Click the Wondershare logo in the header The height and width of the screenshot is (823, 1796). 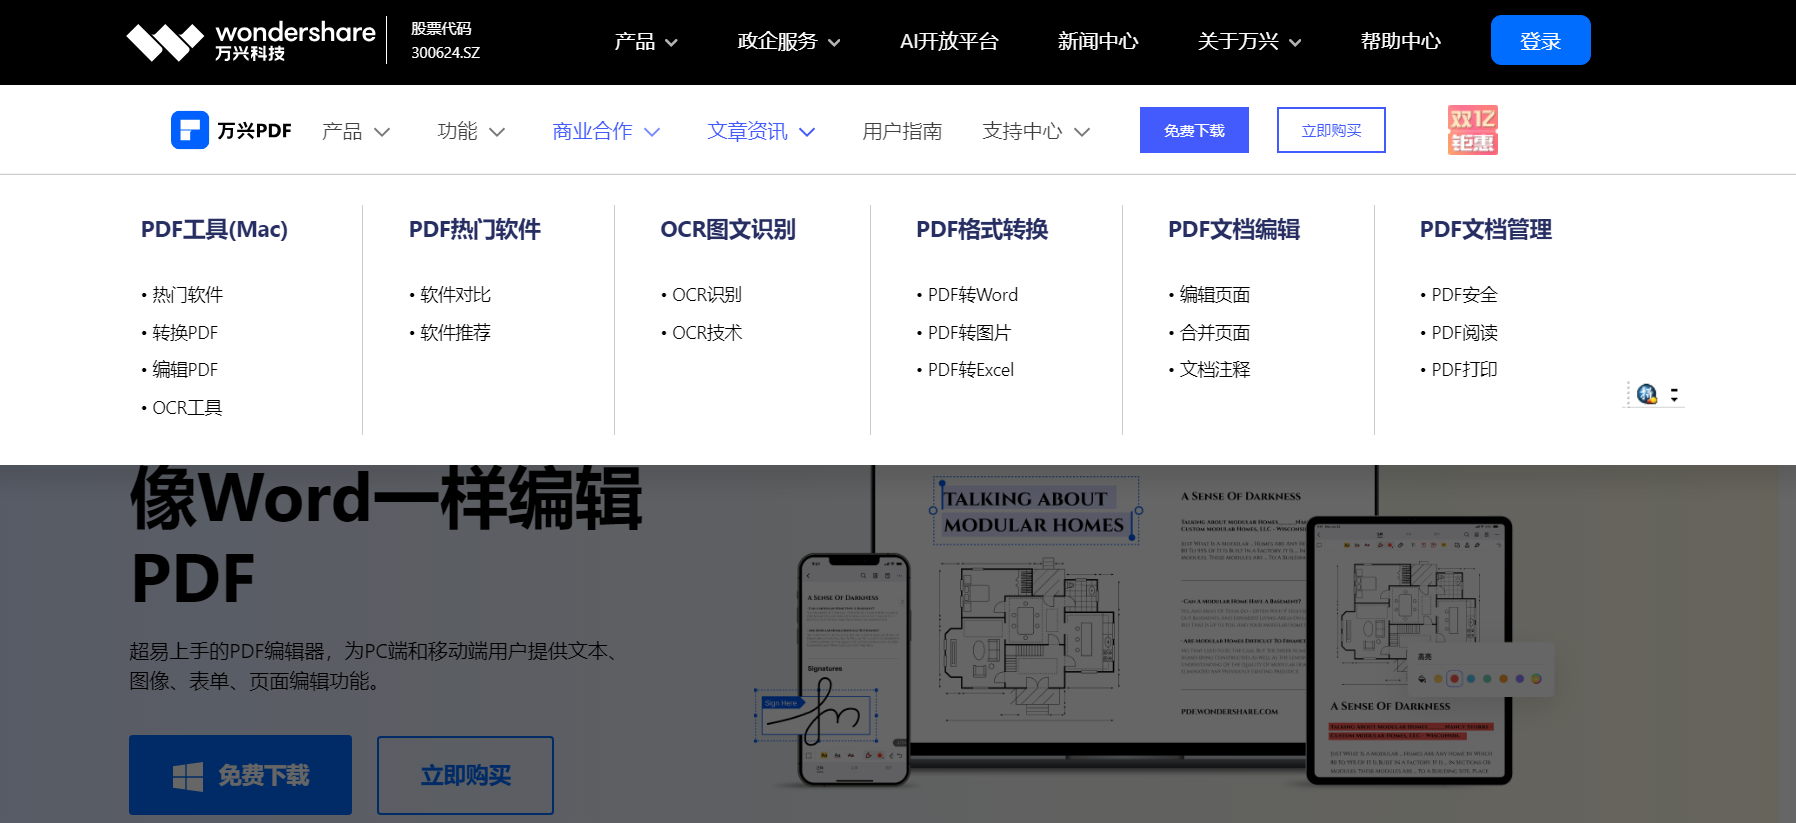251,41
